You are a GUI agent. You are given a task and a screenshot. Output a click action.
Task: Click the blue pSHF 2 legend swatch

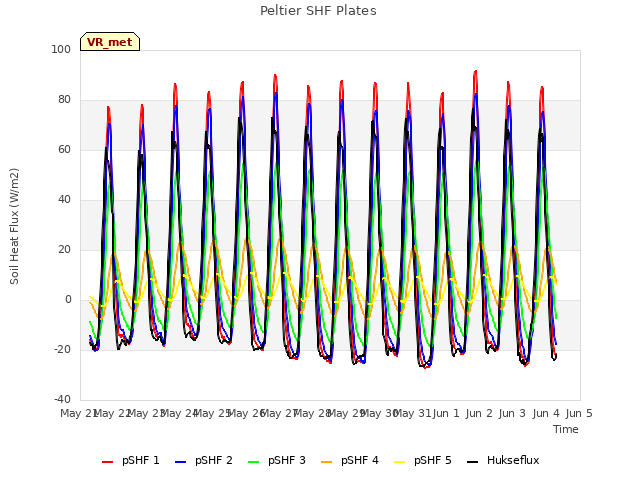(x=180, y=462)
